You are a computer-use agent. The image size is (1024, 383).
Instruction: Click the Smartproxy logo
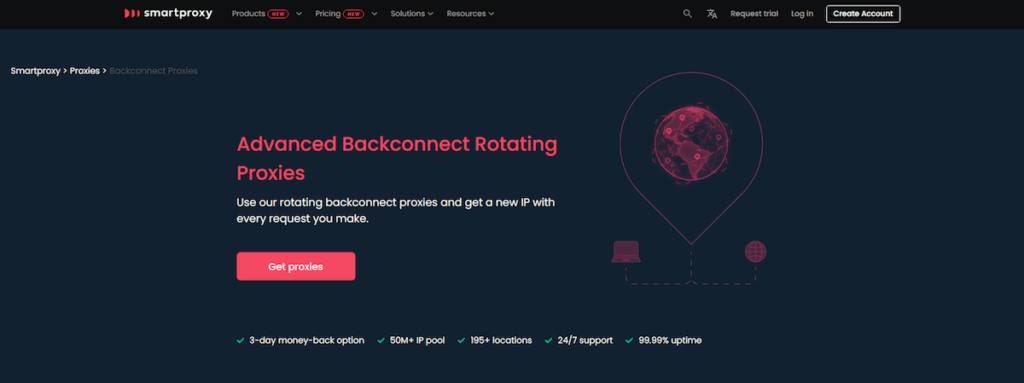[x=168, y=13]
